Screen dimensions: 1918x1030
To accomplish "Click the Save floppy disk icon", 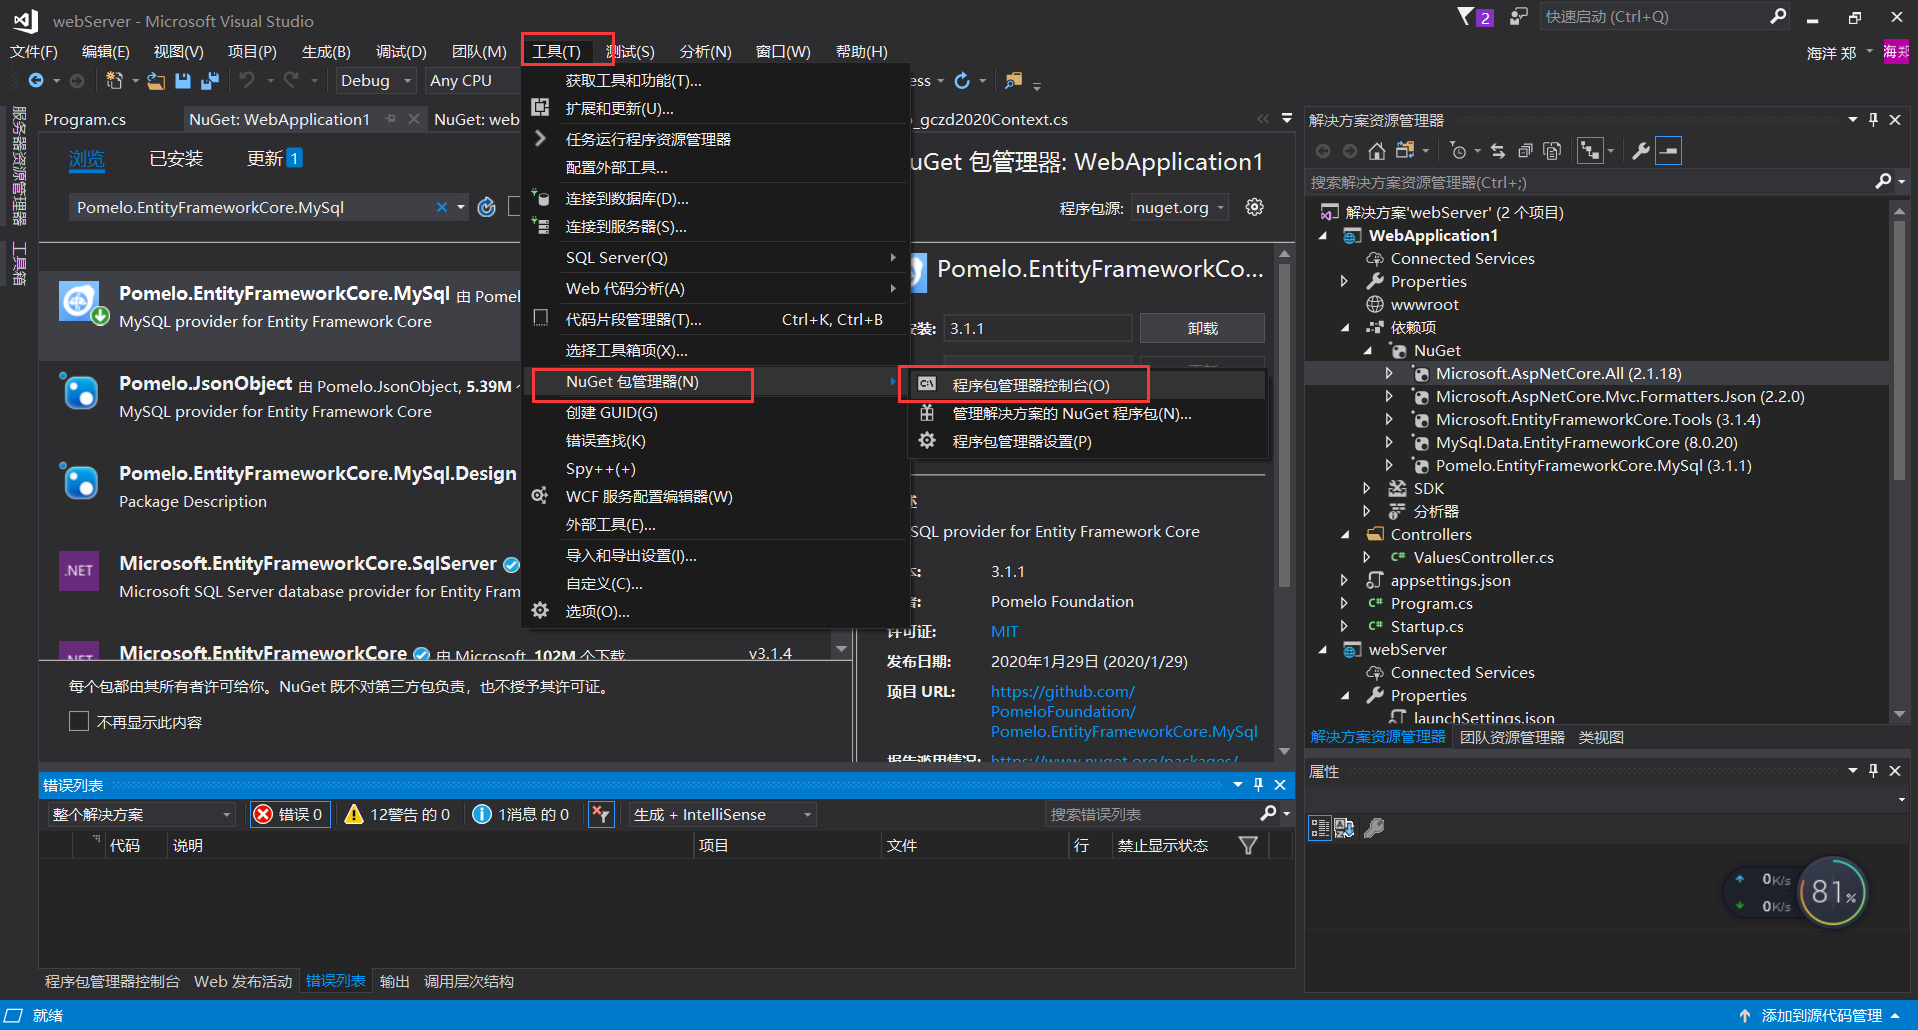I will pyautogui.click(x=183, y=80).
